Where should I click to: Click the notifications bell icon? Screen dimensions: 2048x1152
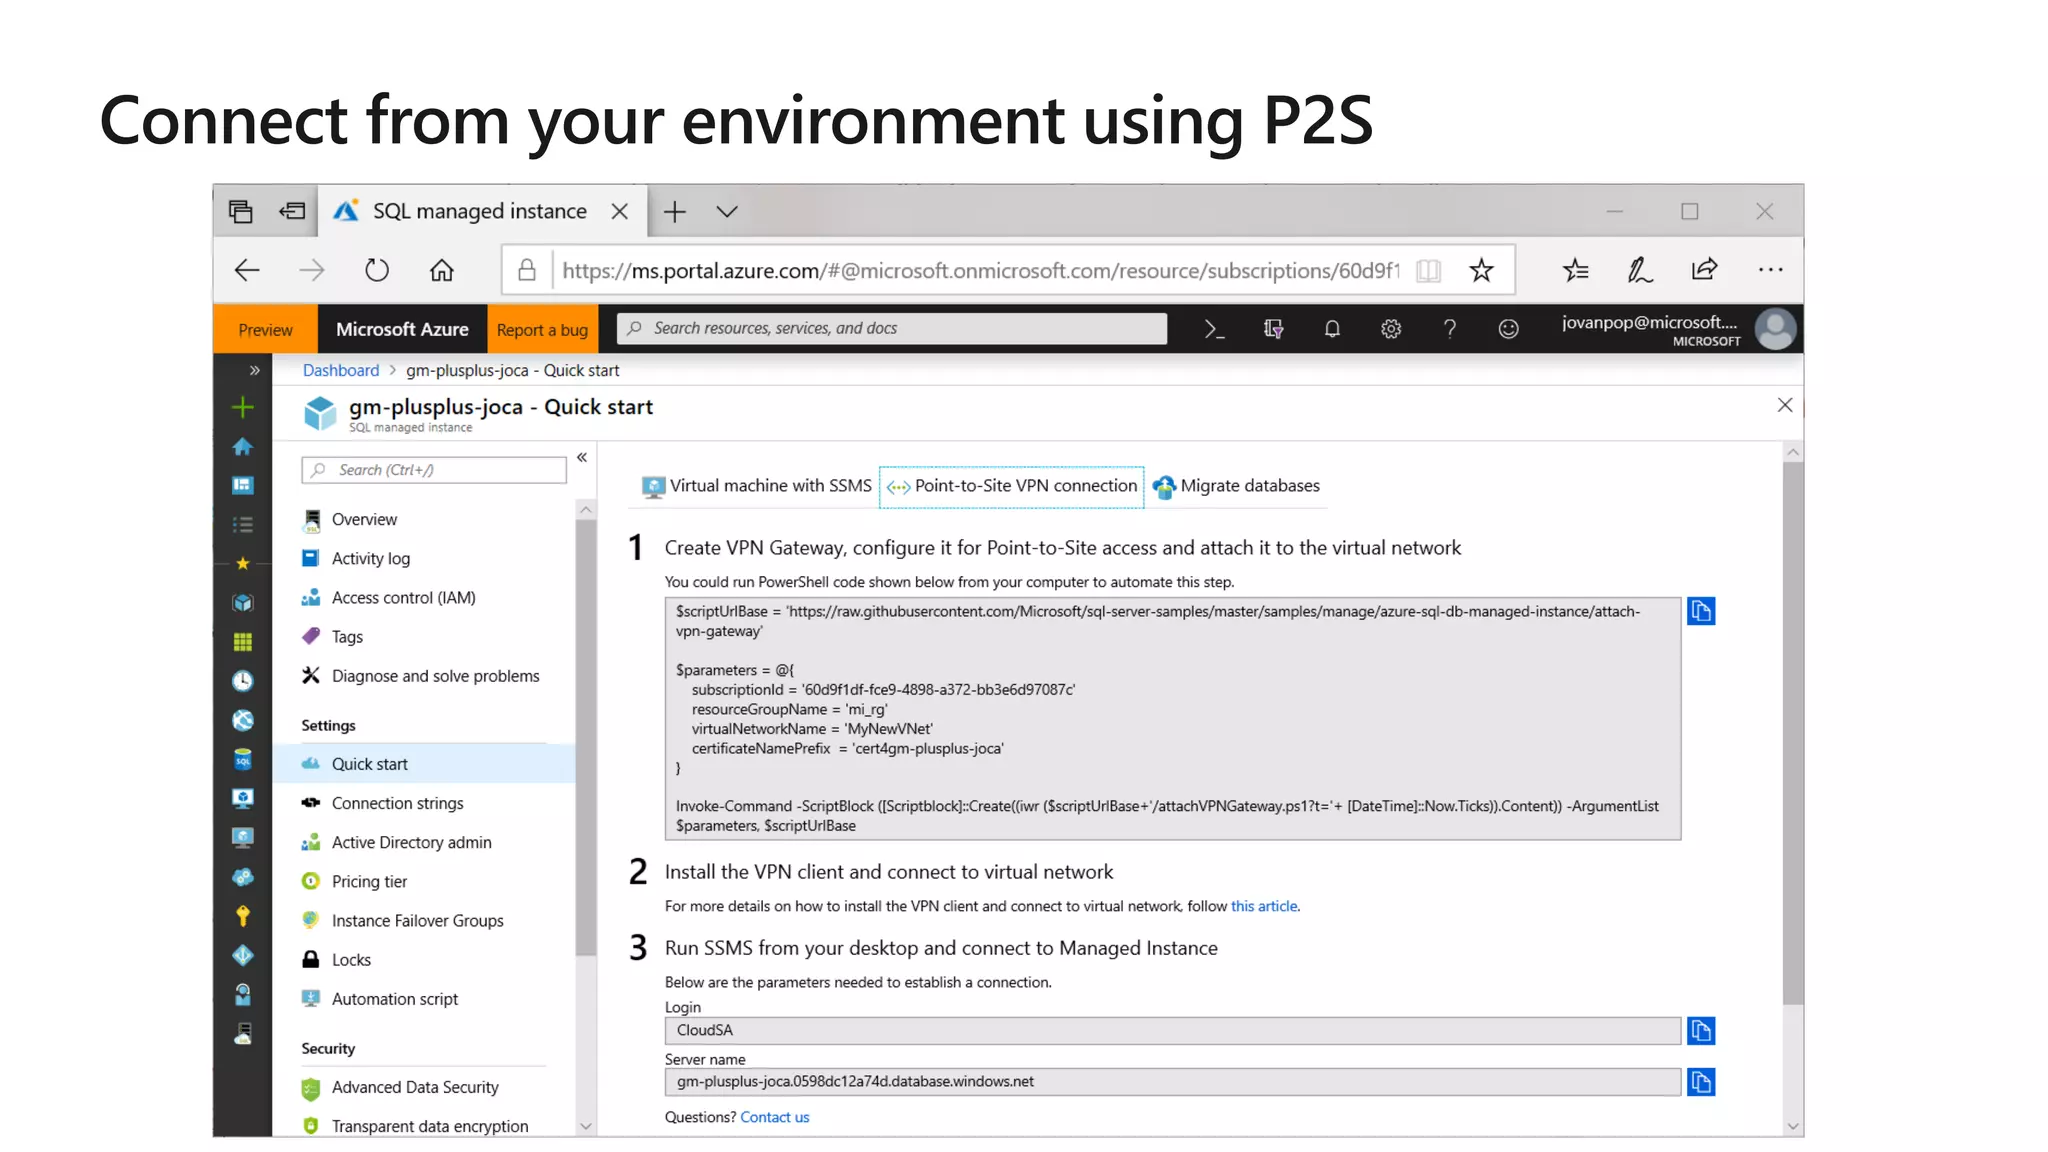(1332, 329)
